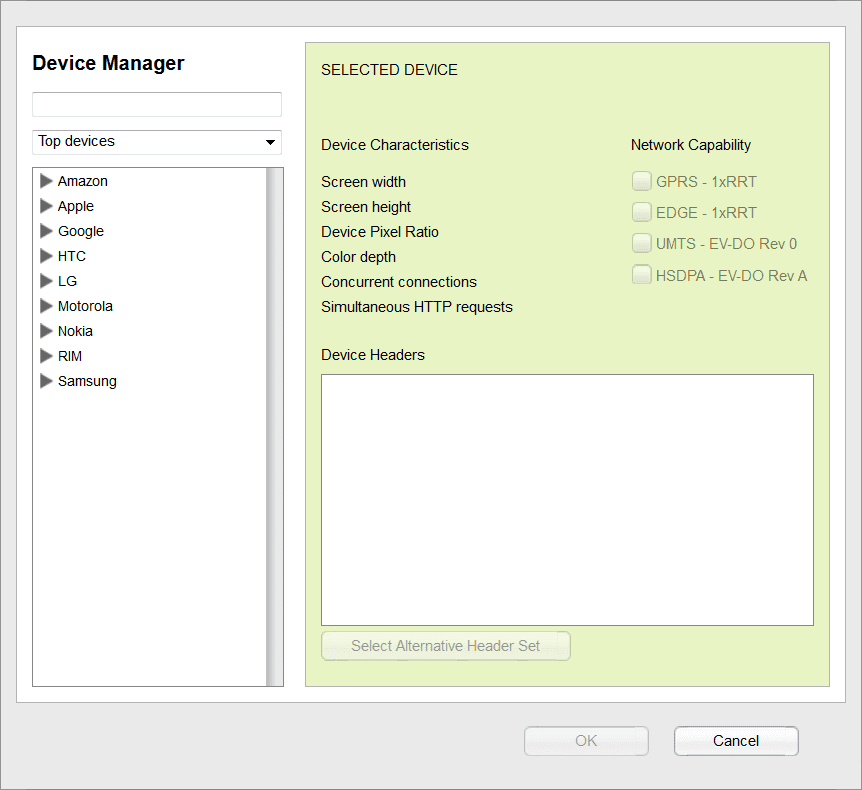Click the Screen height label
Image resolution: width=862 pixels, height=790 pixels.
[366, 207]
